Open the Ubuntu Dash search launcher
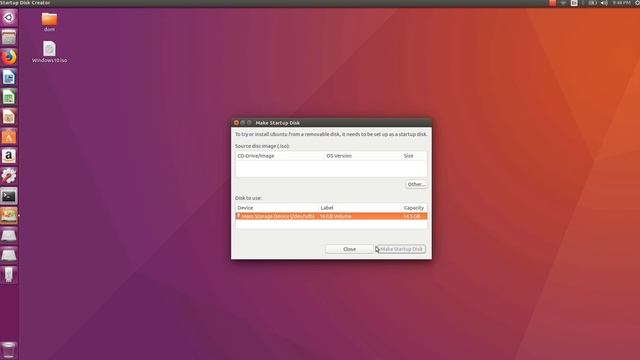640x360 pixels. pyautogui.click(x=9, y=18)
